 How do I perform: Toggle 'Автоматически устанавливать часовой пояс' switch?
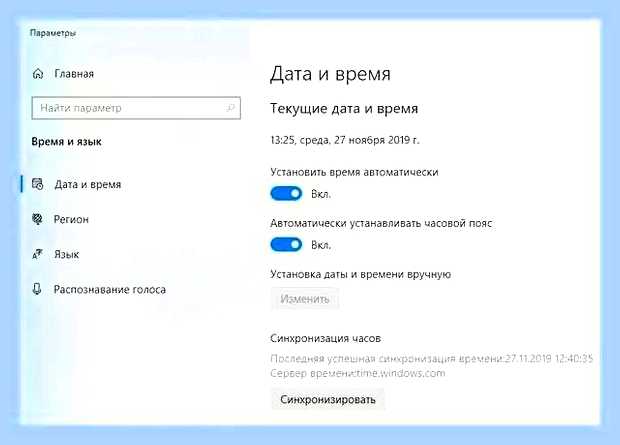(286, 244)
